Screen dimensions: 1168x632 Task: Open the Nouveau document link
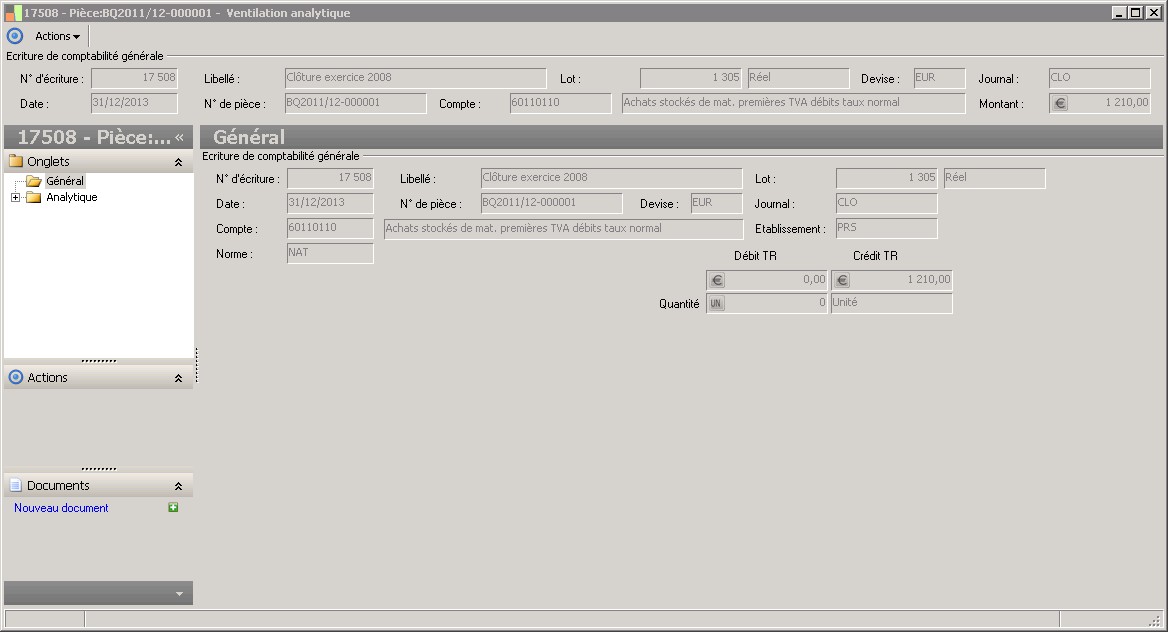tap(61, 508)
